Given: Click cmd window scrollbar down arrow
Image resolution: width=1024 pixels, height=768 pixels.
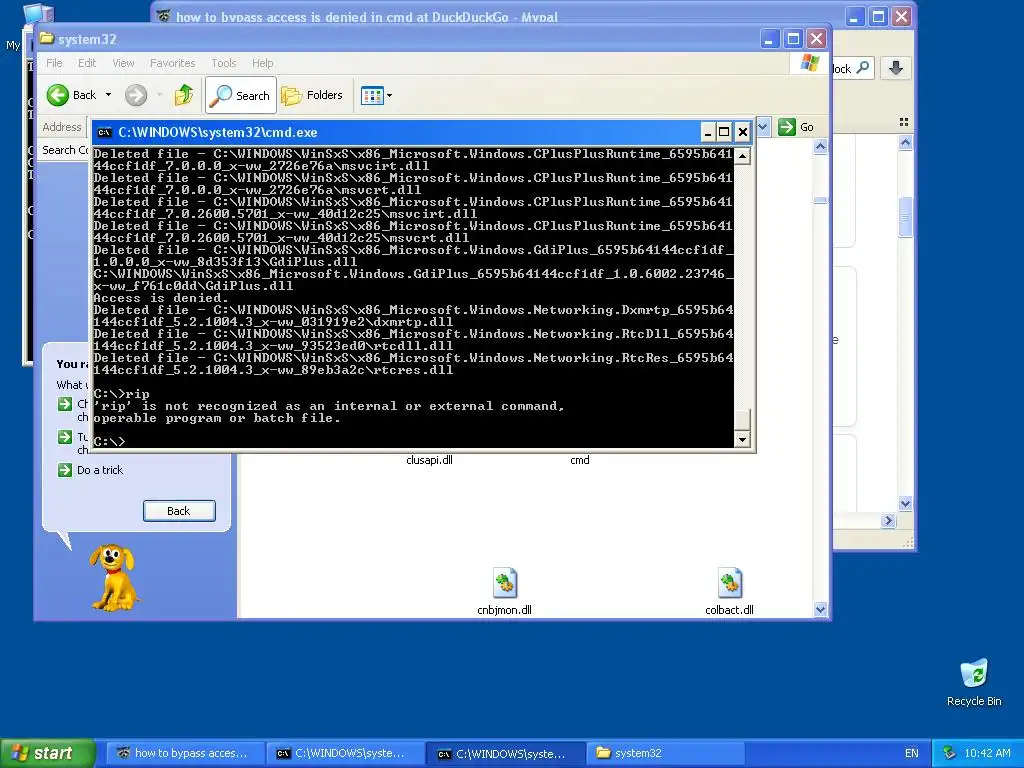Looking at the screenshot, I should 742,440.
